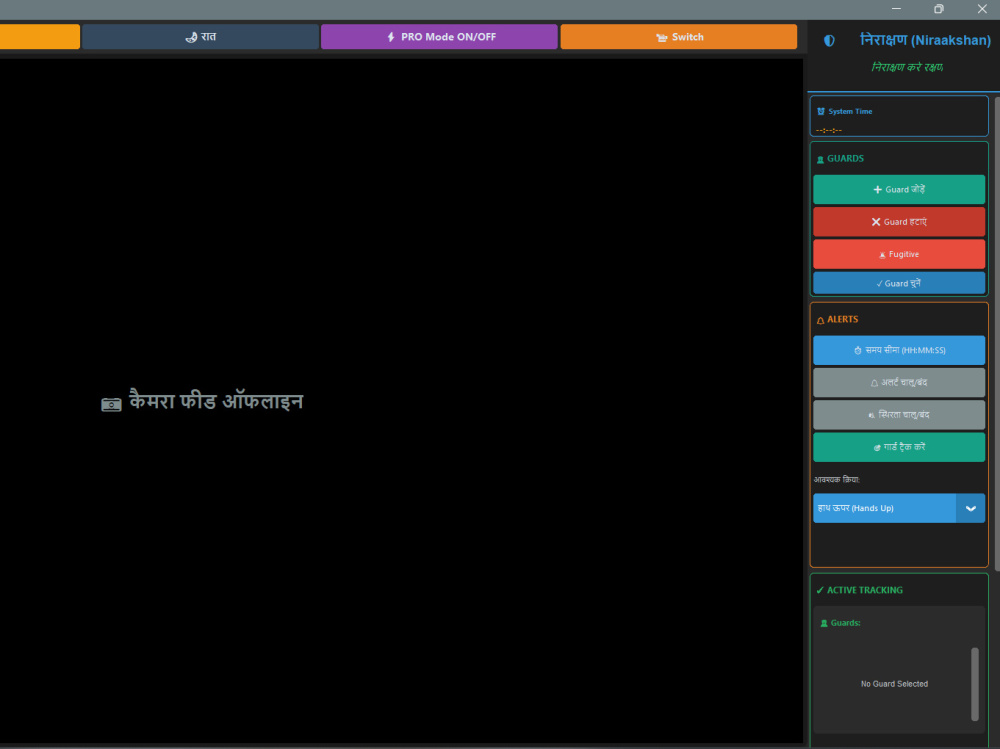Click the timer icon on समय सीमा button
Screen dimensions: 1000x749
858,350
